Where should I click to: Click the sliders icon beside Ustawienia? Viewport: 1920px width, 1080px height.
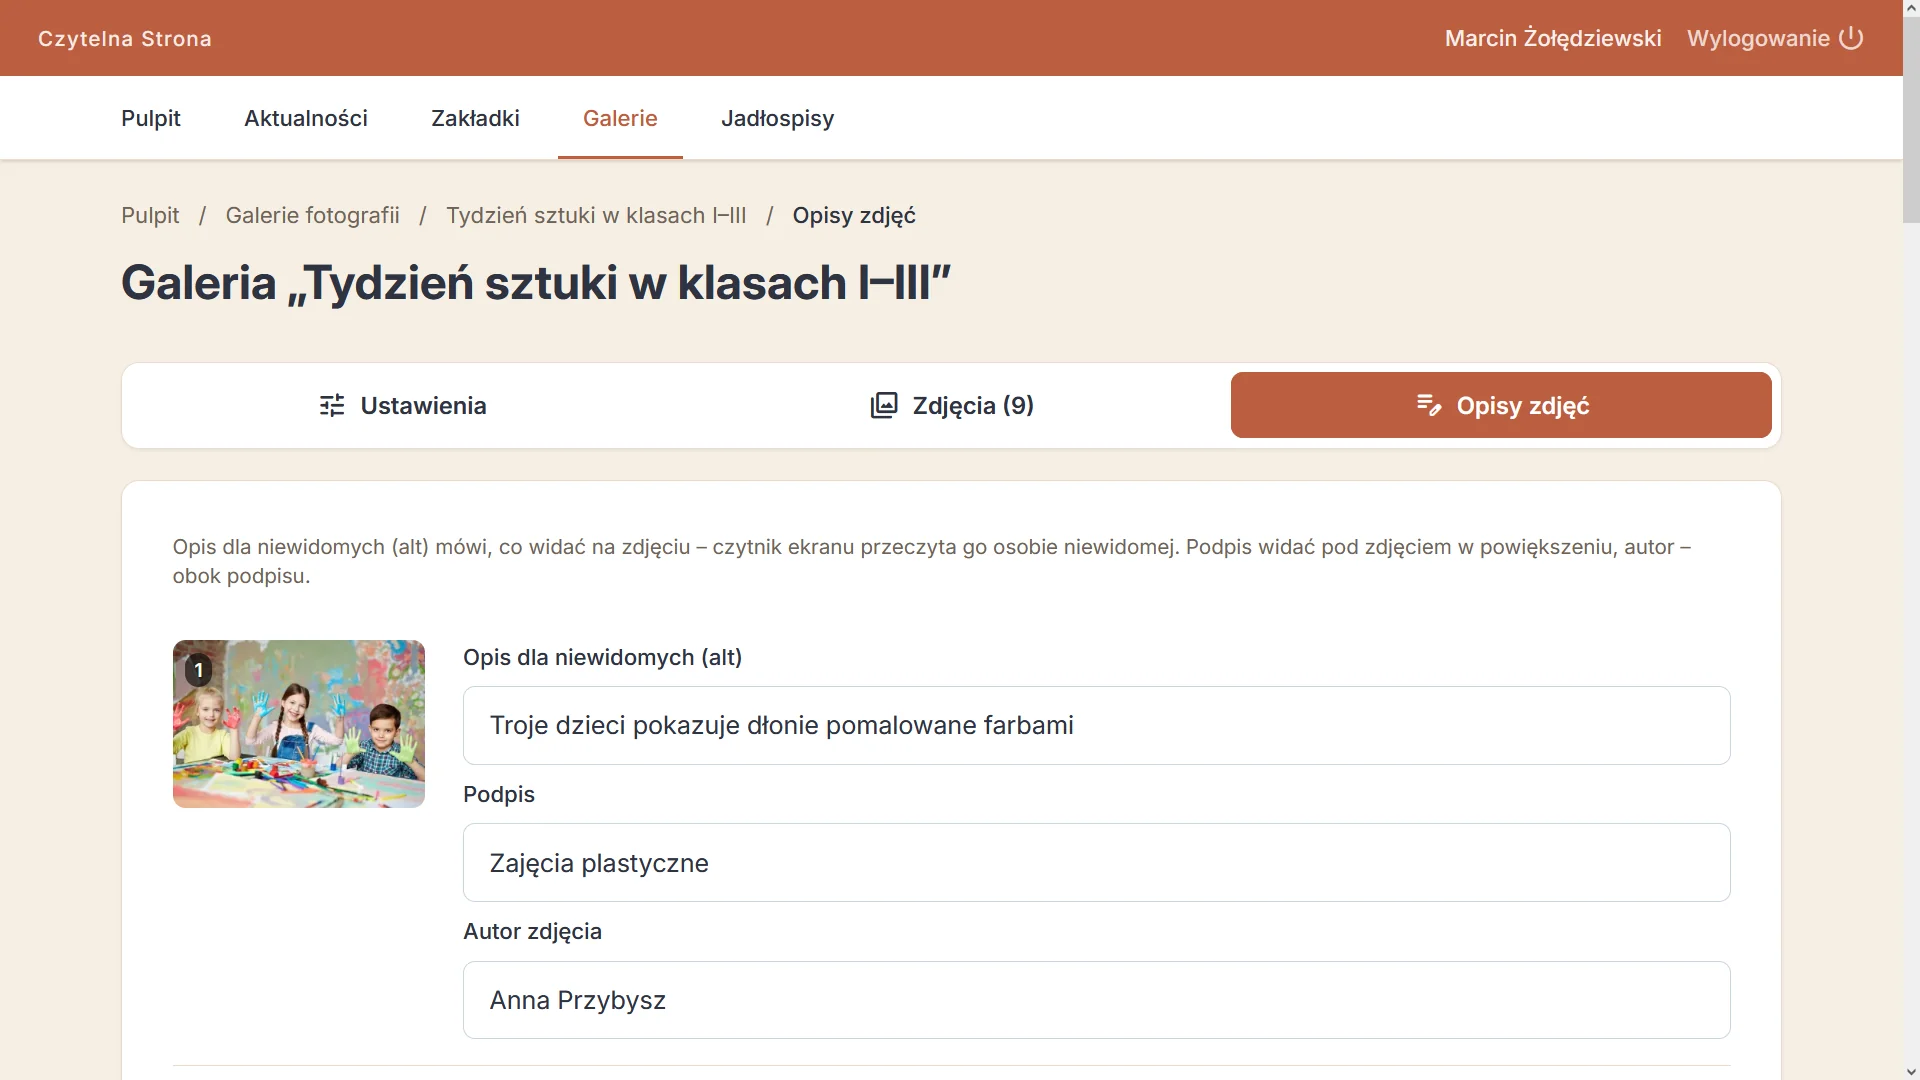click(332, 405)
